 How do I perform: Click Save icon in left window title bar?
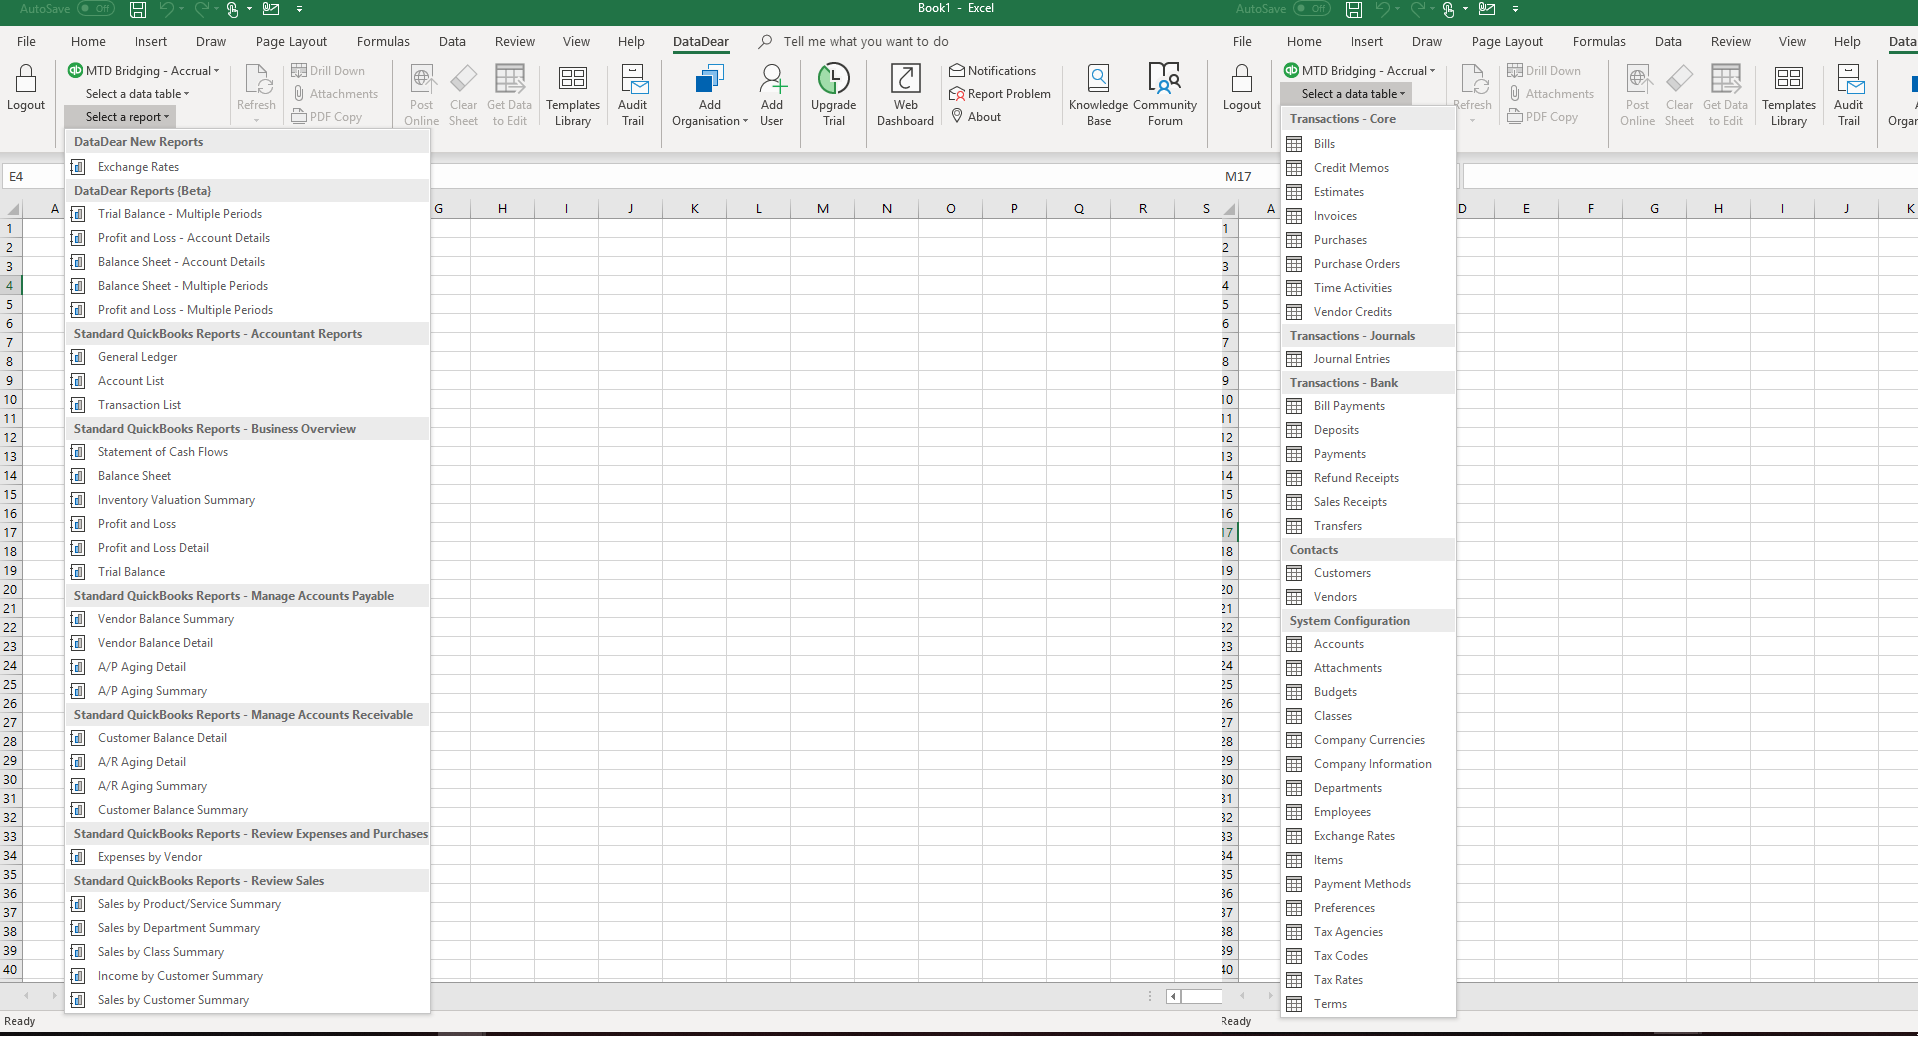pyautogui.click(x=138, y=10)
